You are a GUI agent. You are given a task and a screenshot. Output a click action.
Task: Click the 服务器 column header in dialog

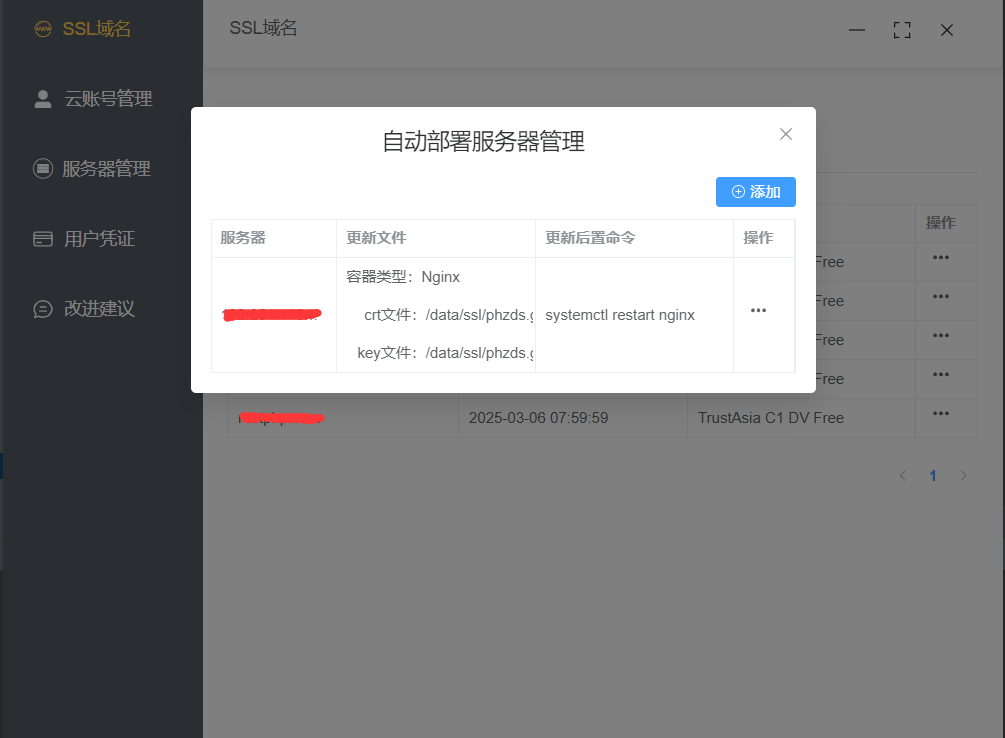coord(243,238)
